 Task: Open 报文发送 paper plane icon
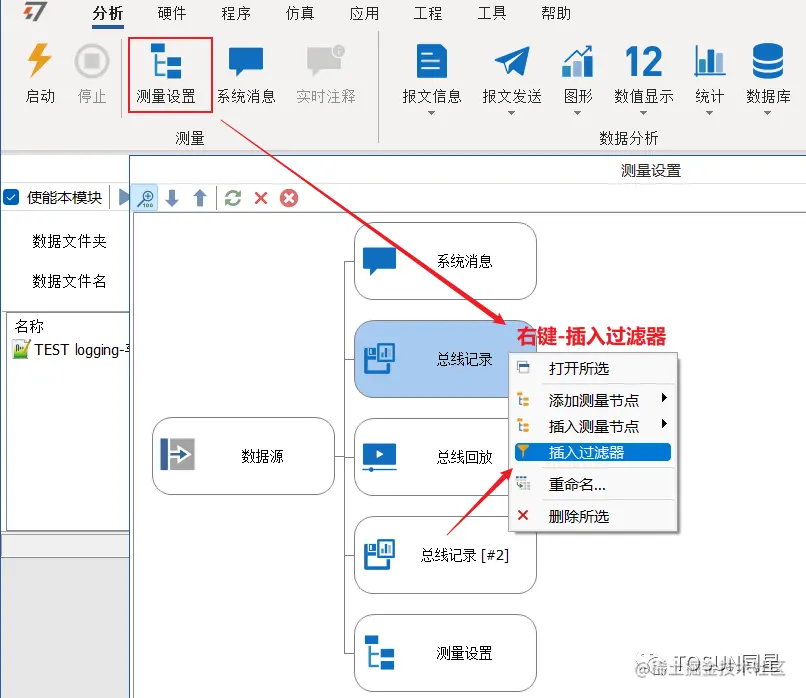[x=512, y=61]
